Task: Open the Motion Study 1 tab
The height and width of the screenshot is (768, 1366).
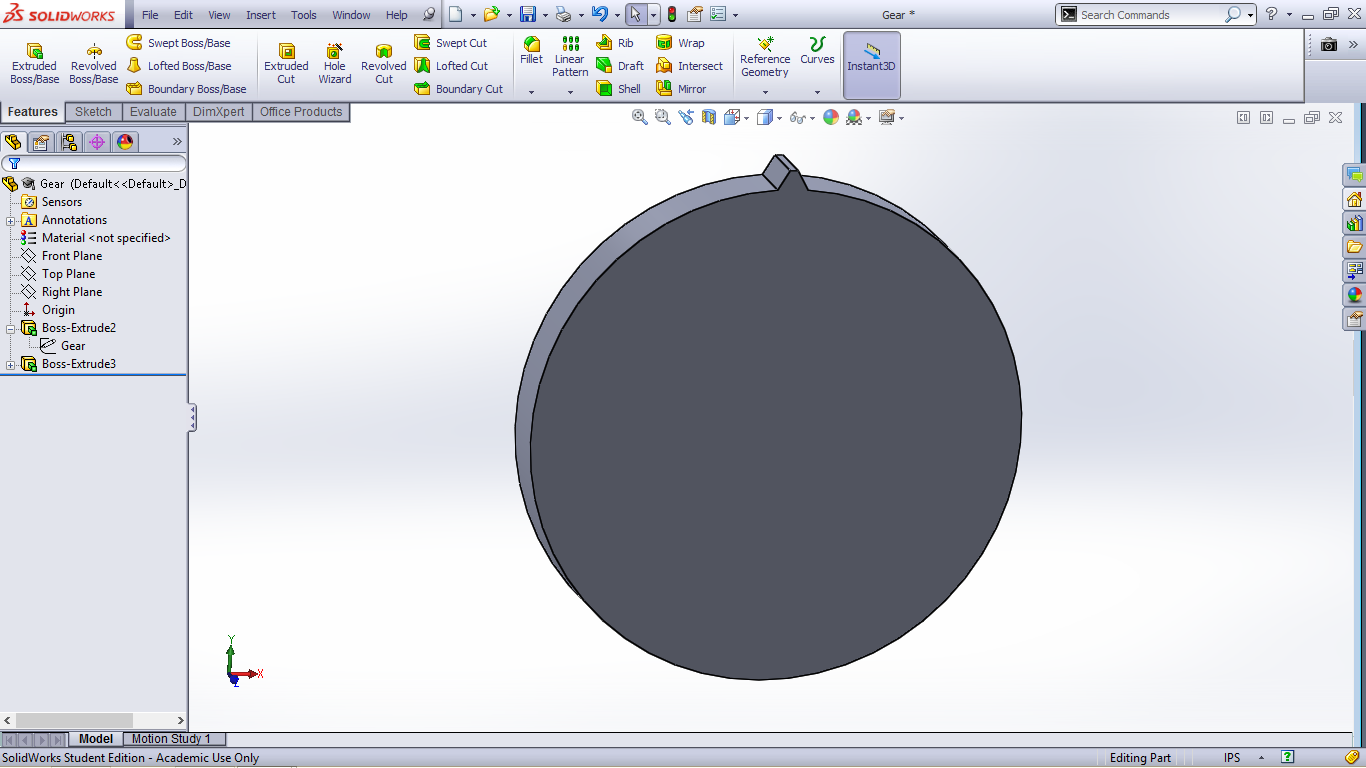Action: pyautogui.click(x=171, y=739)
